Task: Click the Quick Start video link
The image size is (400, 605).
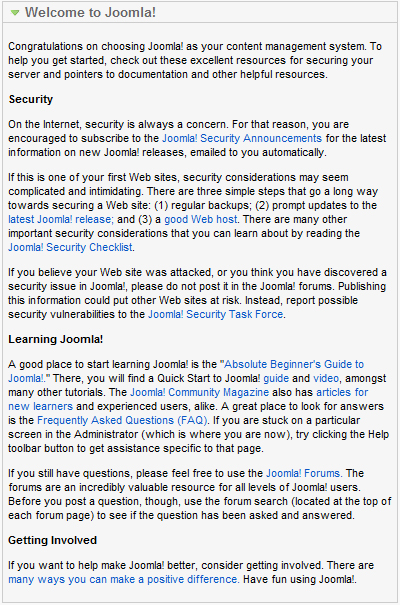Action: 326,378
